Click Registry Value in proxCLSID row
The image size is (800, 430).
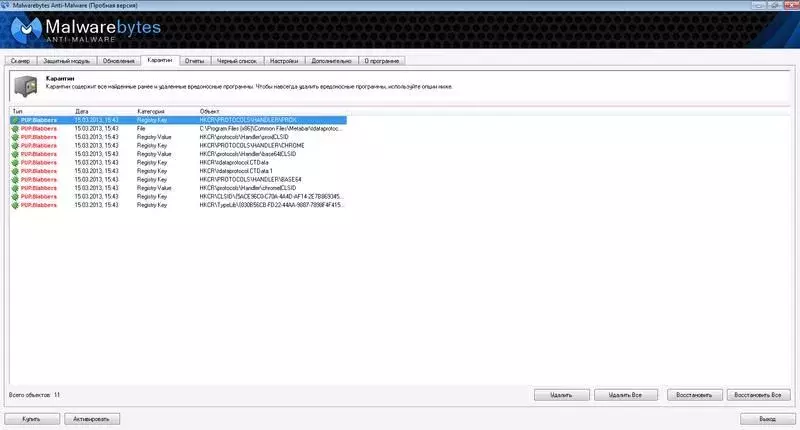154,137
